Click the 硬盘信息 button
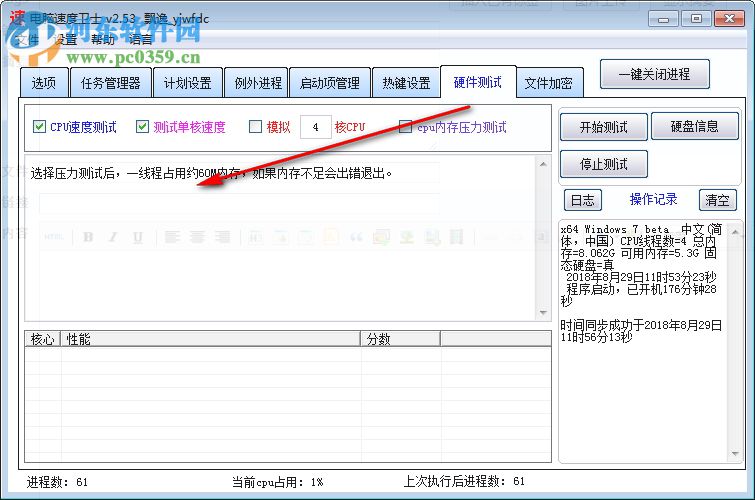755x500 pixels. click(x=694, y=126)
